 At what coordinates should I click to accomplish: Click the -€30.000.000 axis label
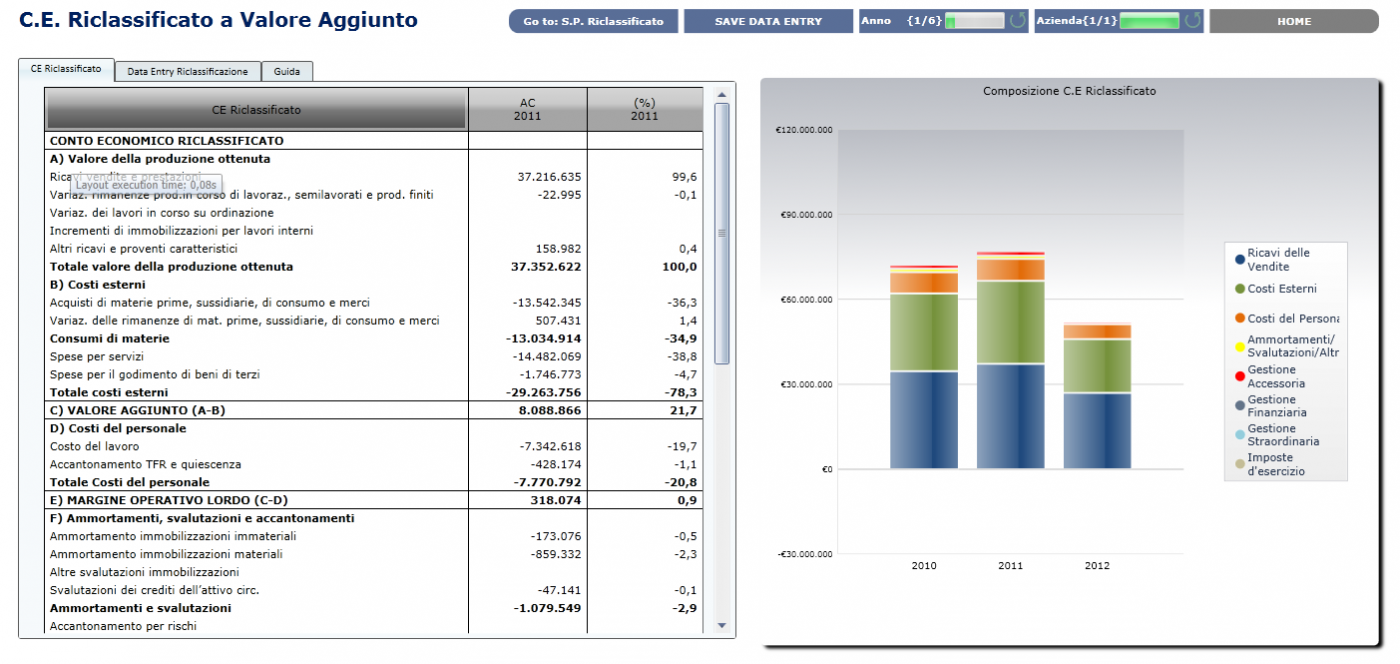[x=805, y=554]
